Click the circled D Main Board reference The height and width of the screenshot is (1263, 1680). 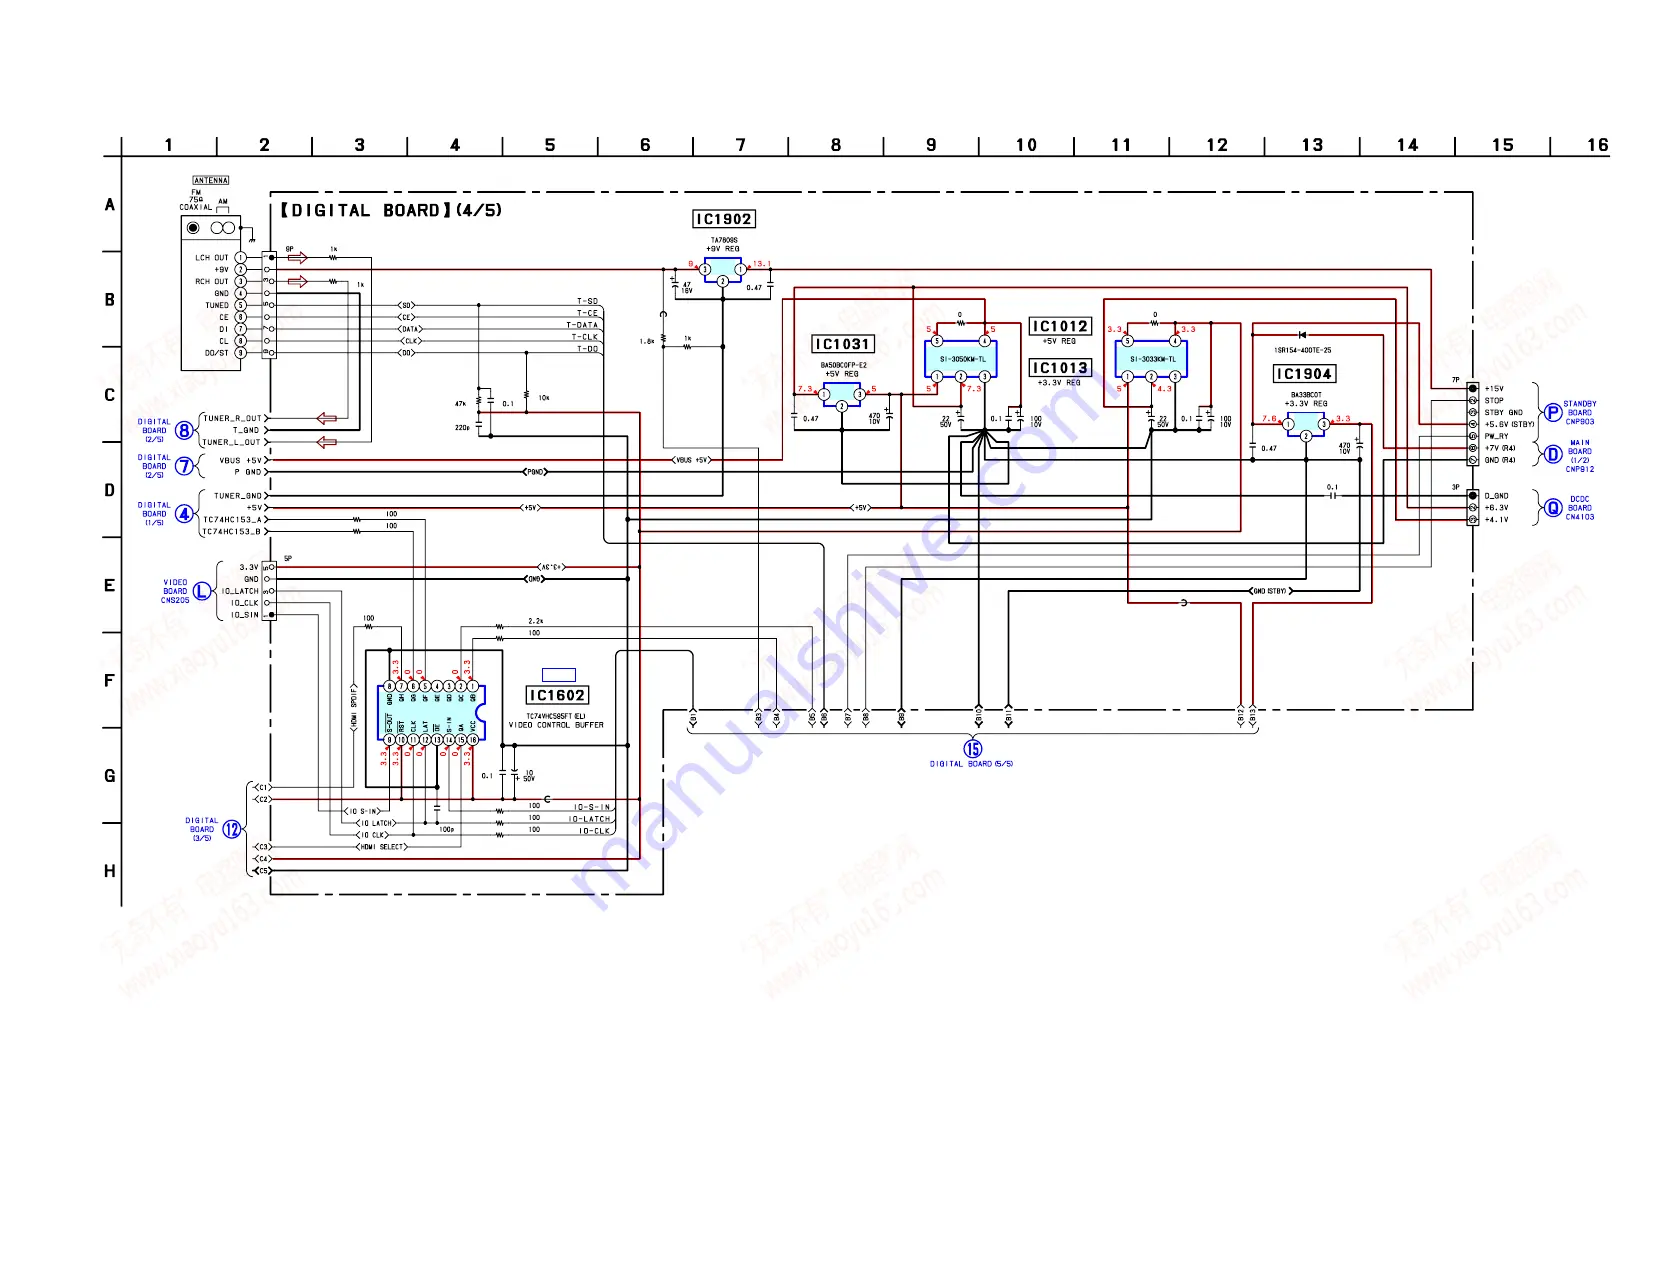click(1553, 455)
